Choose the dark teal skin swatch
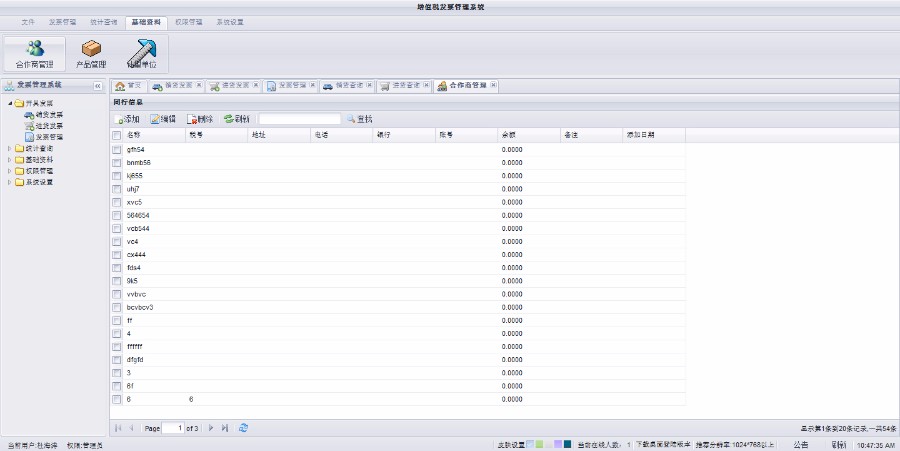The height and width of the screenshot is (451, 900). point(568,444)
